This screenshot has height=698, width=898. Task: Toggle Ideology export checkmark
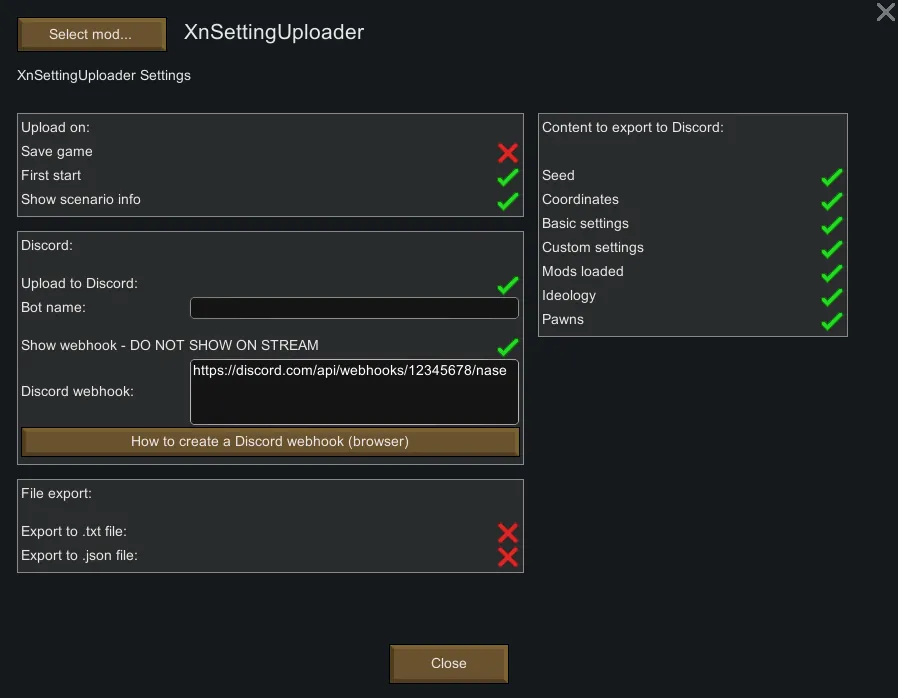[832, 297]
